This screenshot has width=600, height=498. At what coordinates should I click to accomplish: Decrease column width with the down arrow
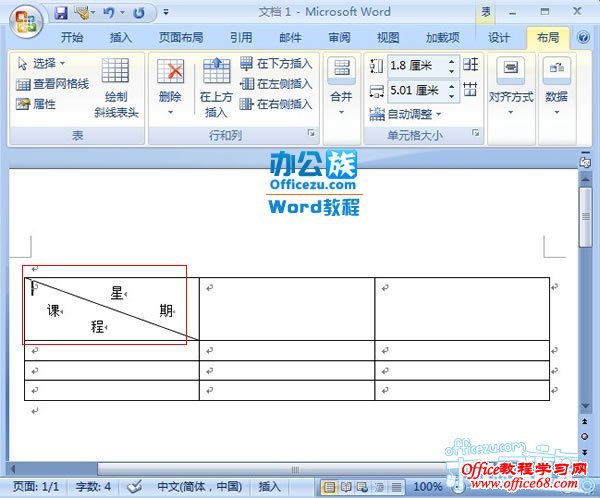[x=452, y=96]
